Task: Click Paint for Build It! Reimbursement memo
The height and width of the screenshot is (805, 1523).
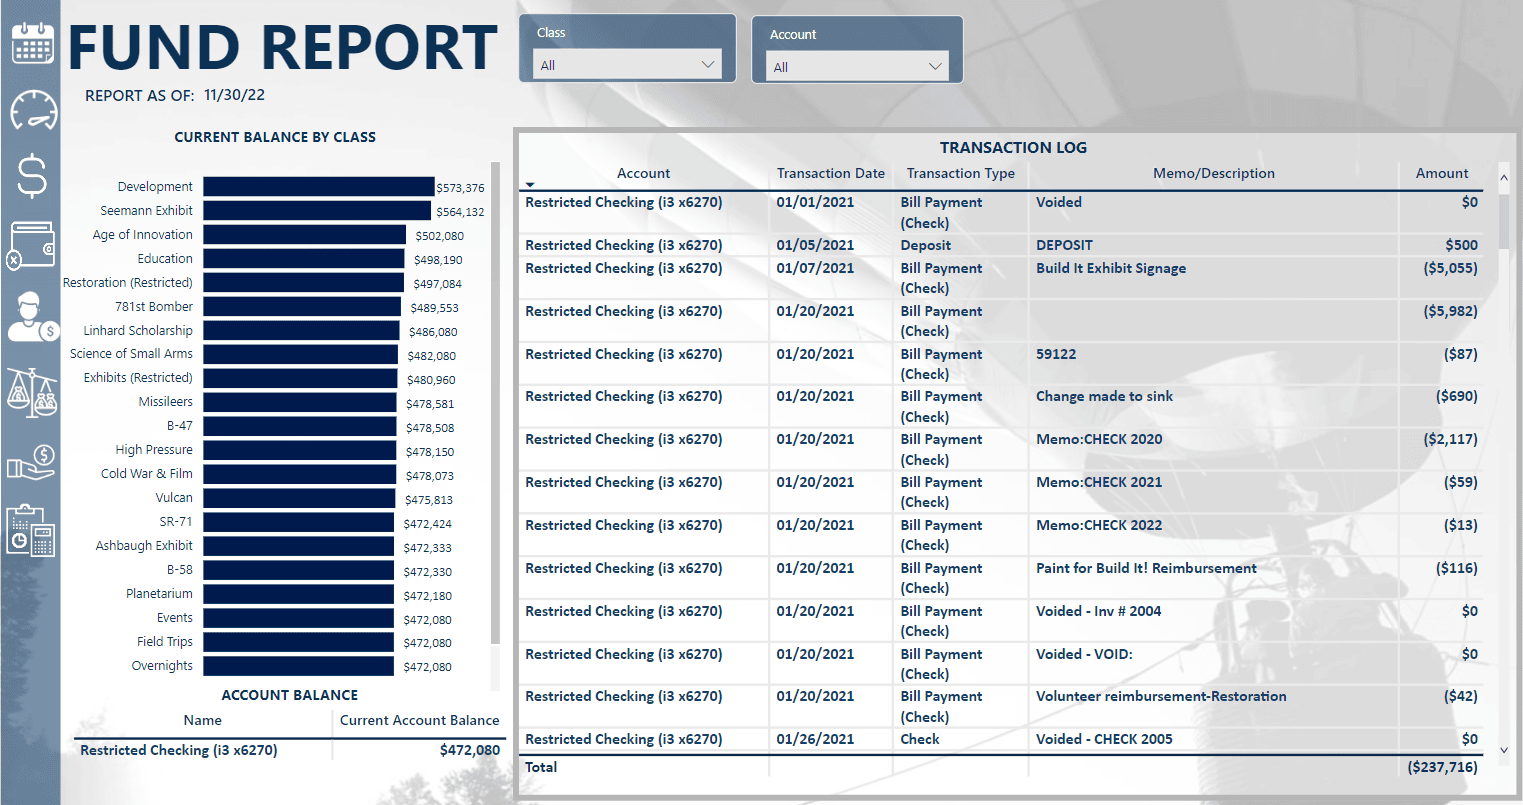Action: tap(1146, 568)
